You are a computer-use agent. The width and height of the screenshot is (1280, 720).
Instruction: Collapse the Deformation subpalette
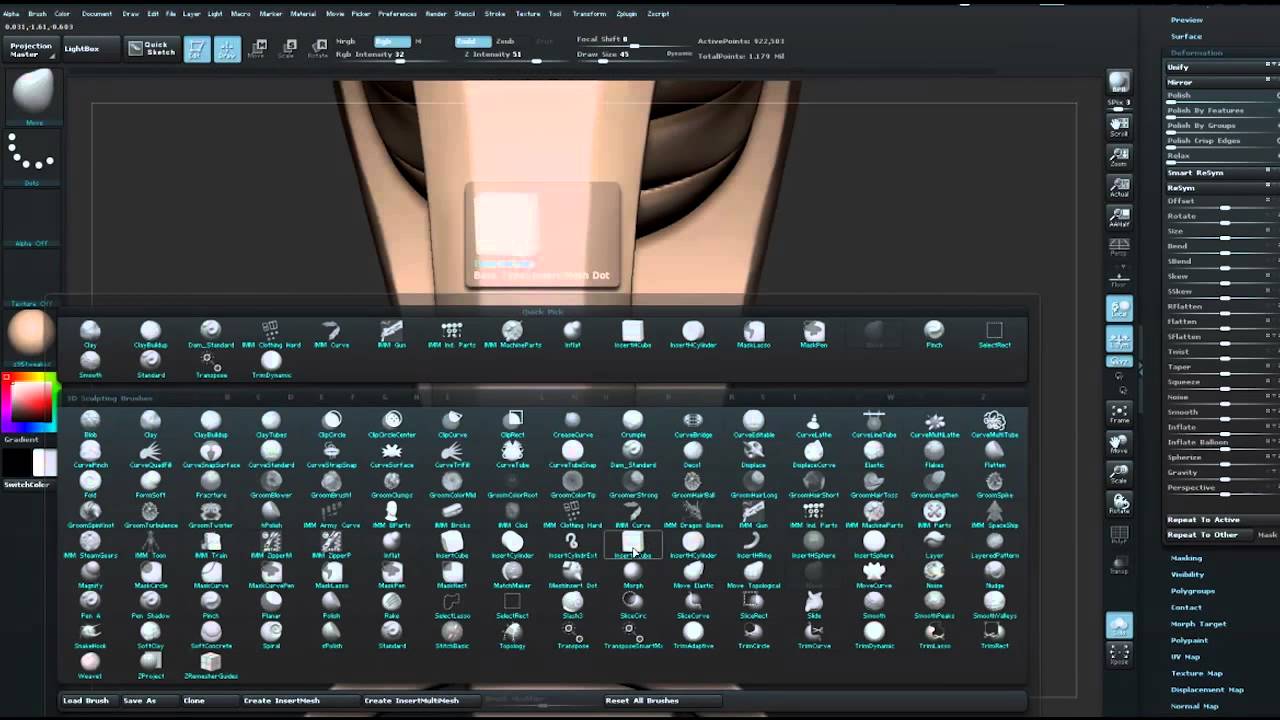[x=1196, y=52]
